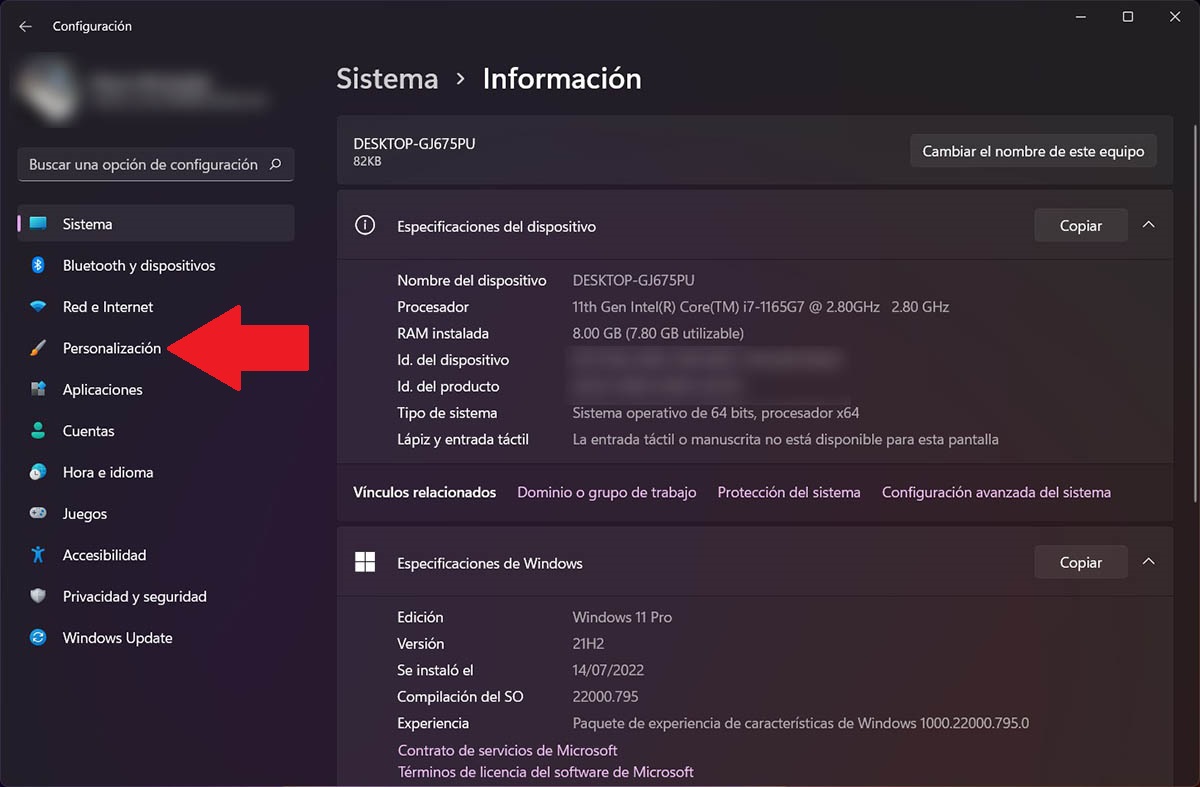This screenshot has width=1200, height=787.
Task: Open Configuración avanzada del sistema link
Action: [996, 492]
